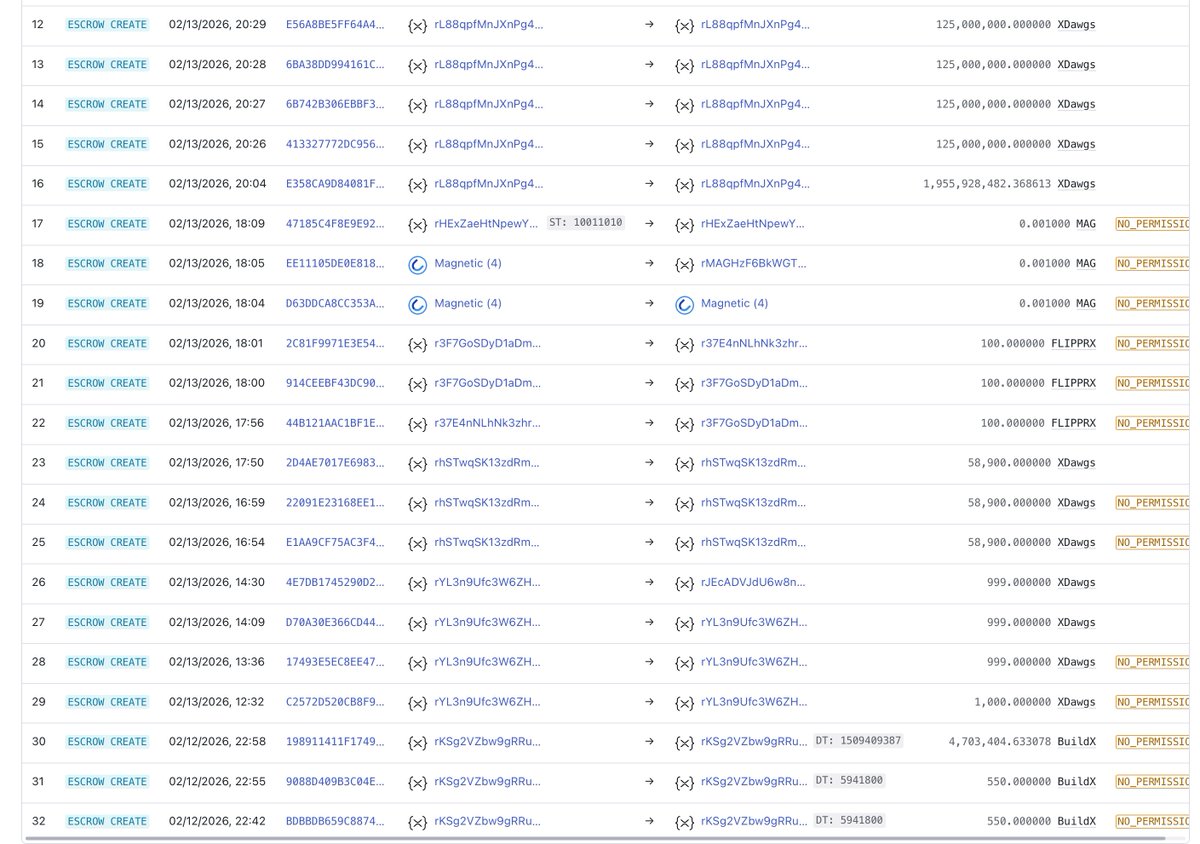
Task: Click date 02/13/2026, 18:09
Action: click(x=217, y=223)
